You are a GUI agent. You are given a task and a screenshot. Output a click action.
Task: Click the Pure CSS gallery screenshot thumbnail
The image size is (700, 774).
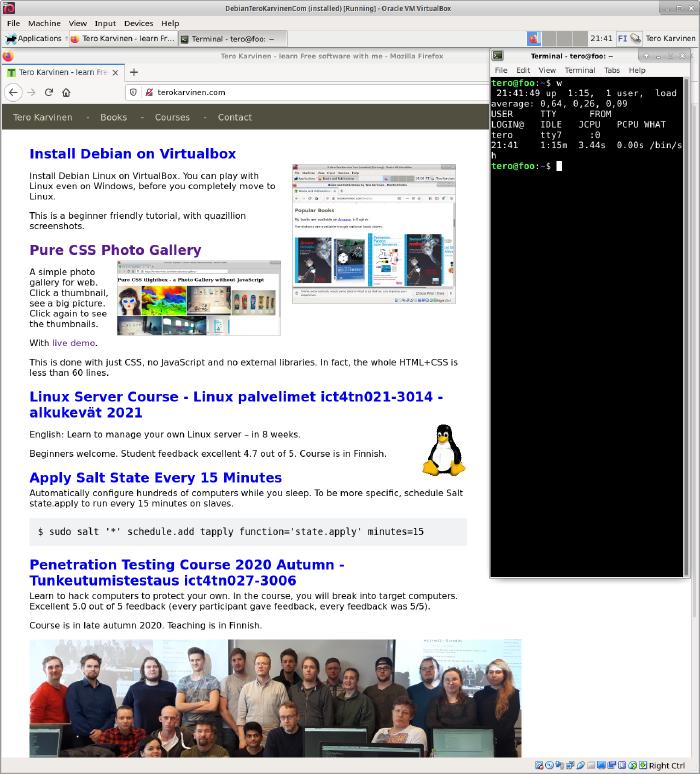(x=198, y=298)
